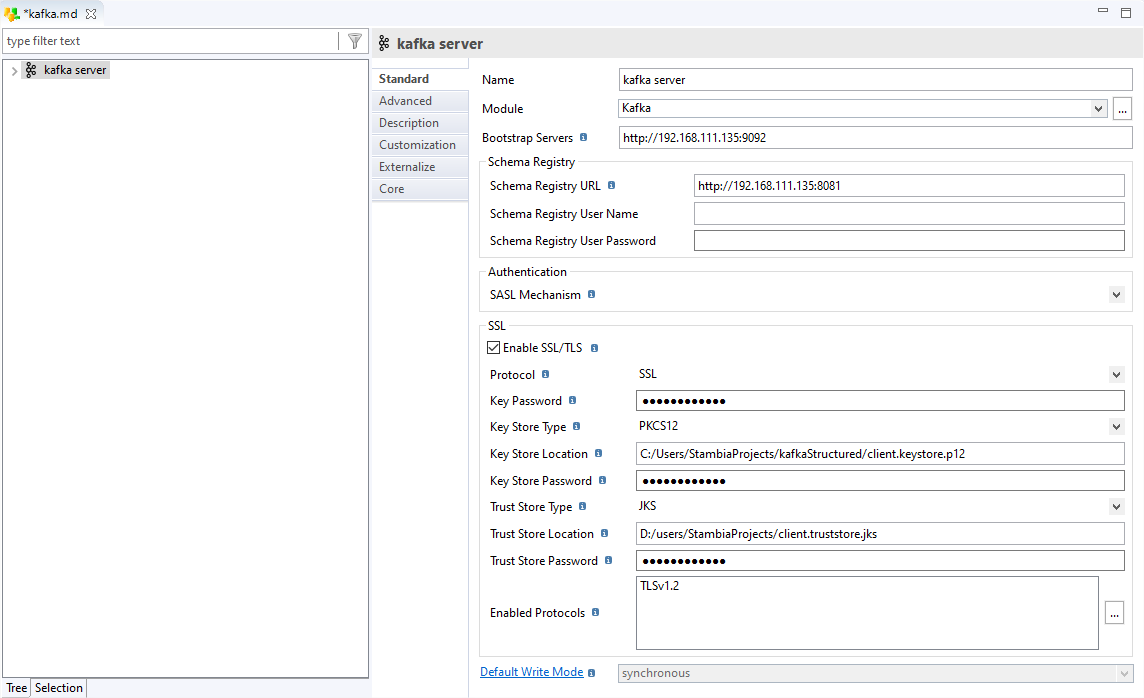Viewport: 1144px width, 698px height.
Task: Click the Trust Store Password field
Action: tap(880, 561)
